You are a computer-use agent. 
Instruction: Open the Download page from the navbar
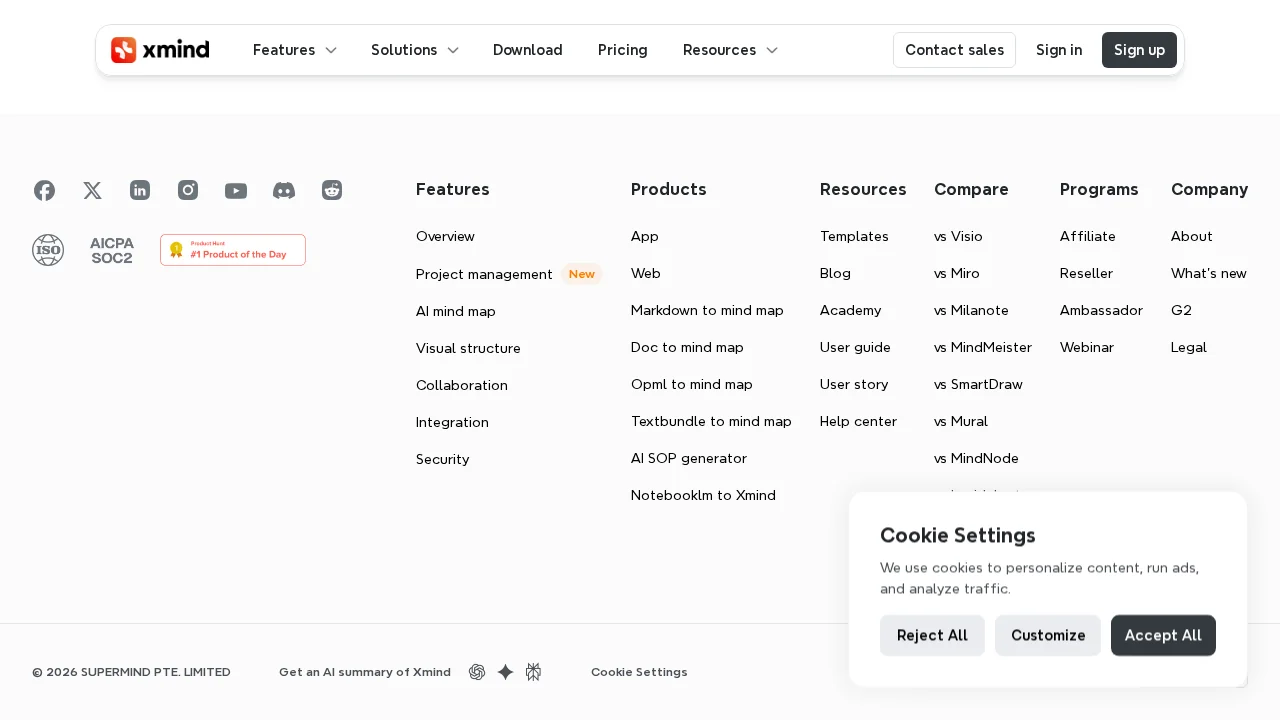pyautogui.click(x=527, y=50)
